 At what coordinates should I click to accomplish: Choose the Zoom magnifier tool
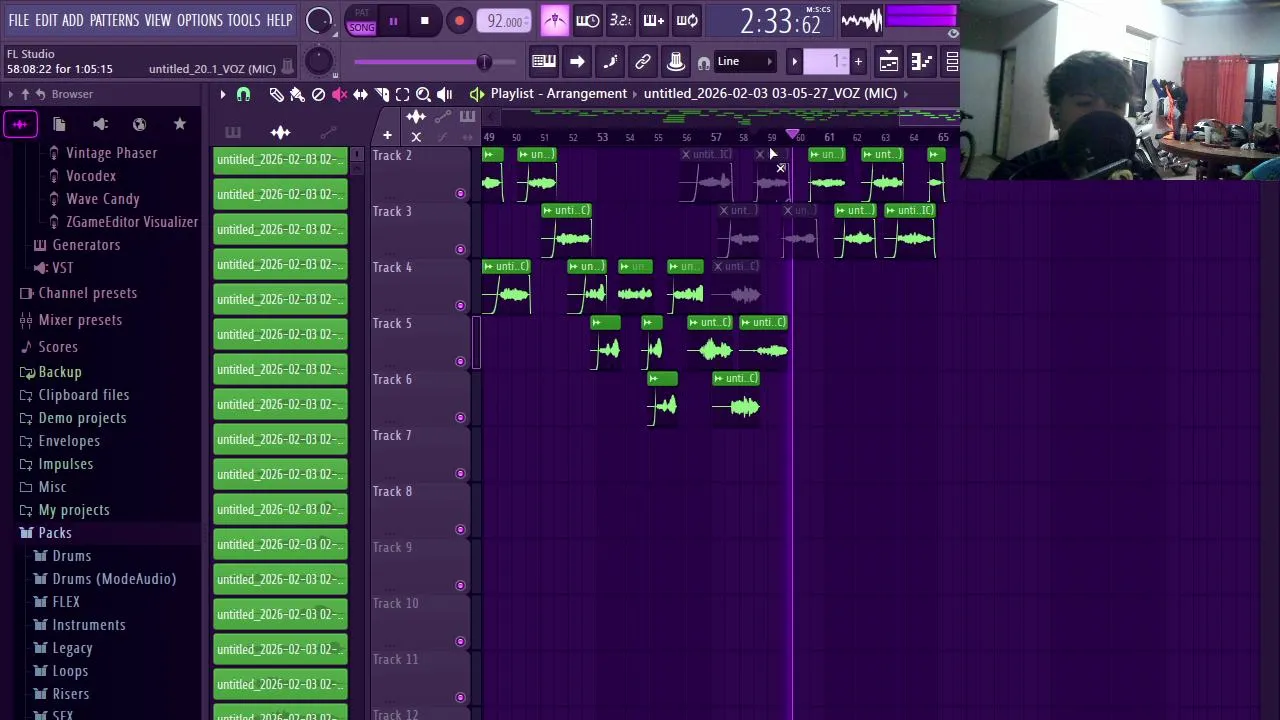click(x=423, y=94)
